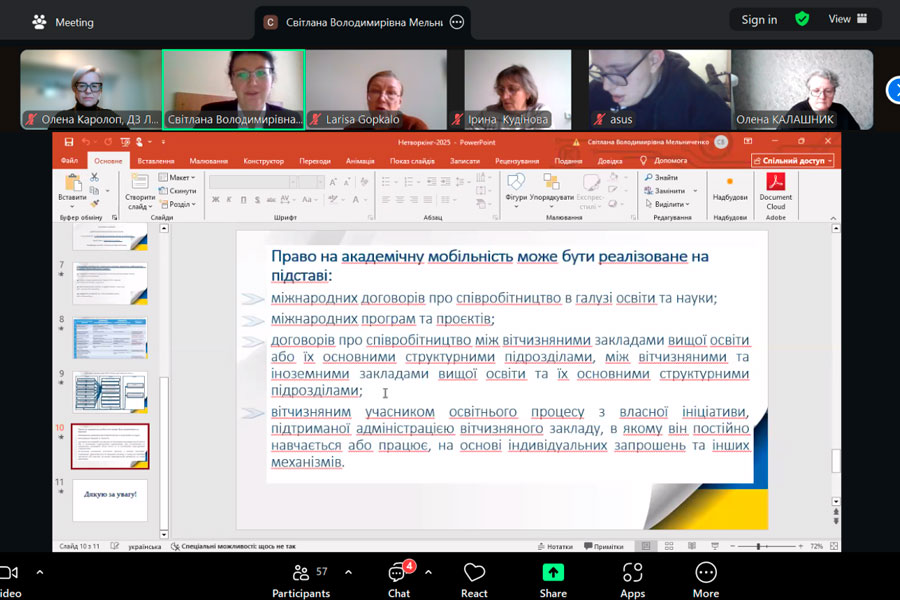Image resolution: width=900 pixels, height=600 pixels.
Task: Toggle the Video camera button
Action: pos(9,581)
